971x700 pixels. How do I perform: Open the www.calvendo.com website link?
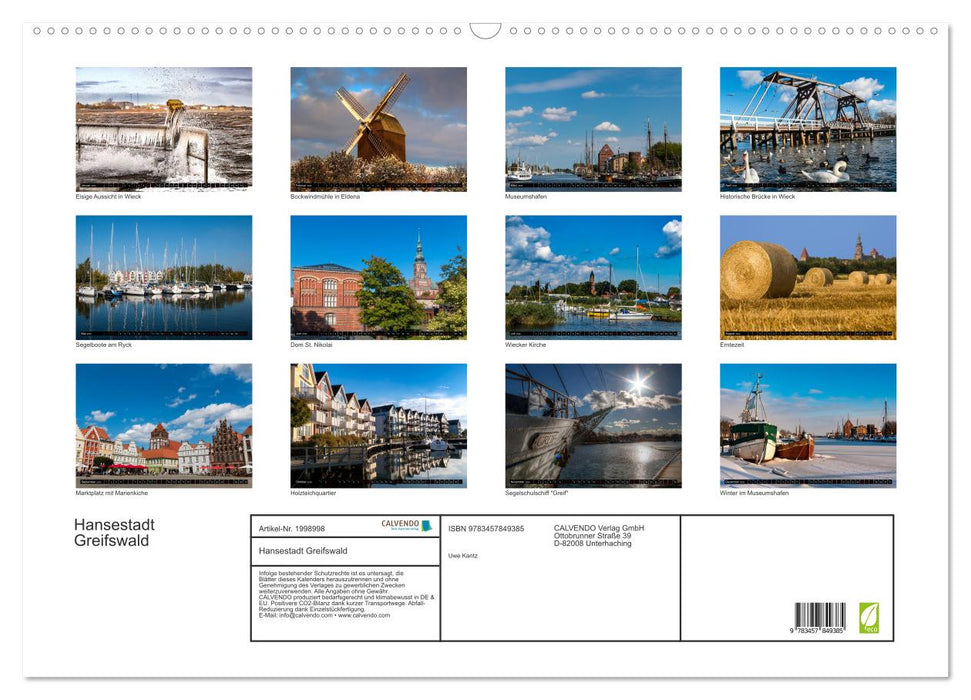pos(365,617)
